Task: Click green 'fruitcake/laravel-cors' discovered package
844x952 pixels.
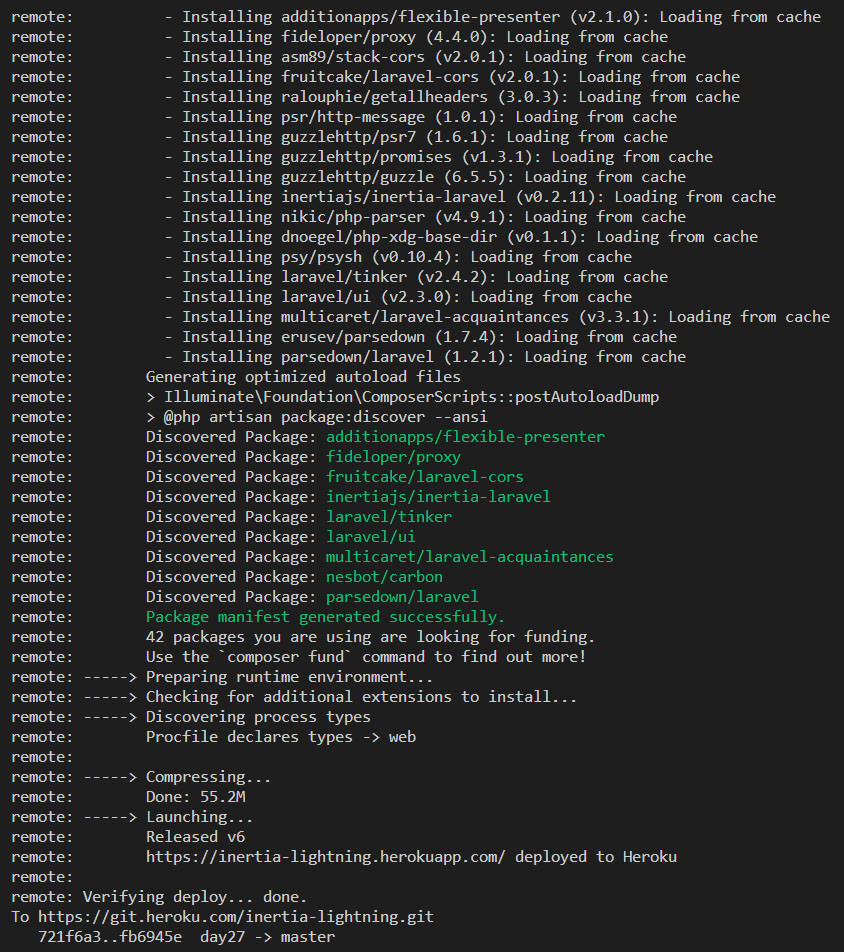Action: (425, 477)
